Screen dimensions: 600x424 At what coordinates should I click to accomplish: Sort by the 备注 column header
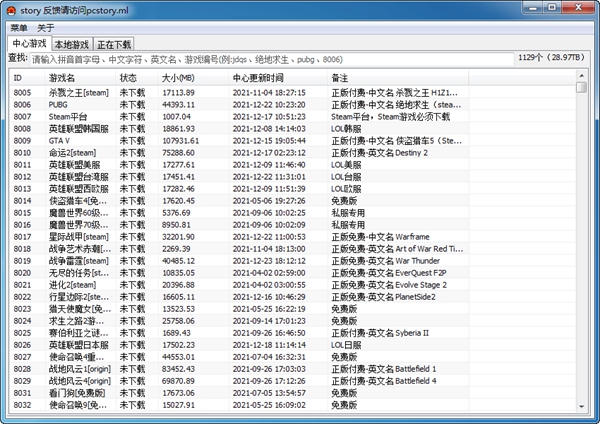pos(398,78)
